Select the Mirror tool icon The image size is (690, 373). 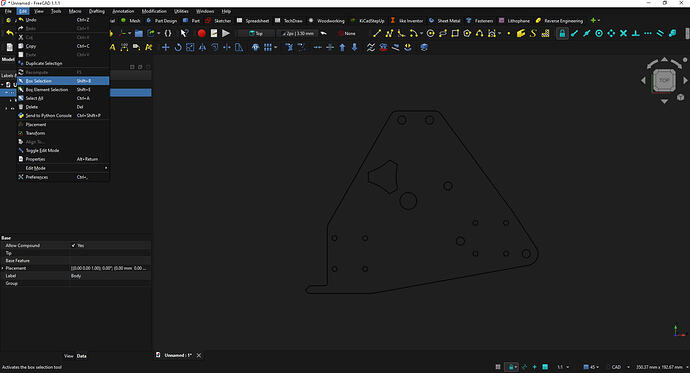coord(202,47)
